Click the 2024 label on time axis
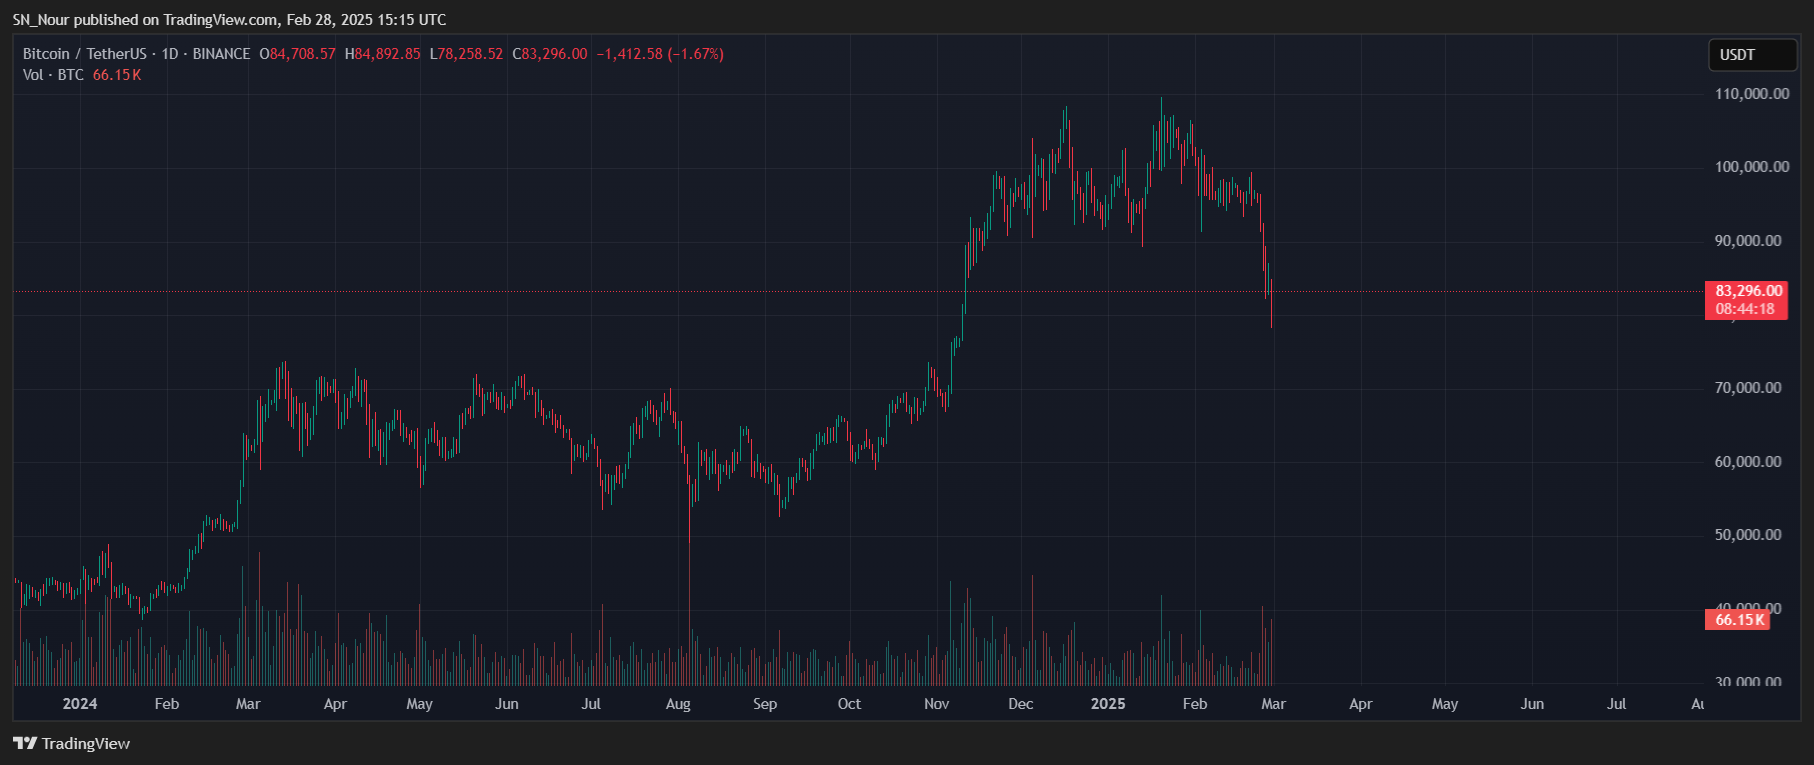The image size is (1814, 765). click(80, 704)
